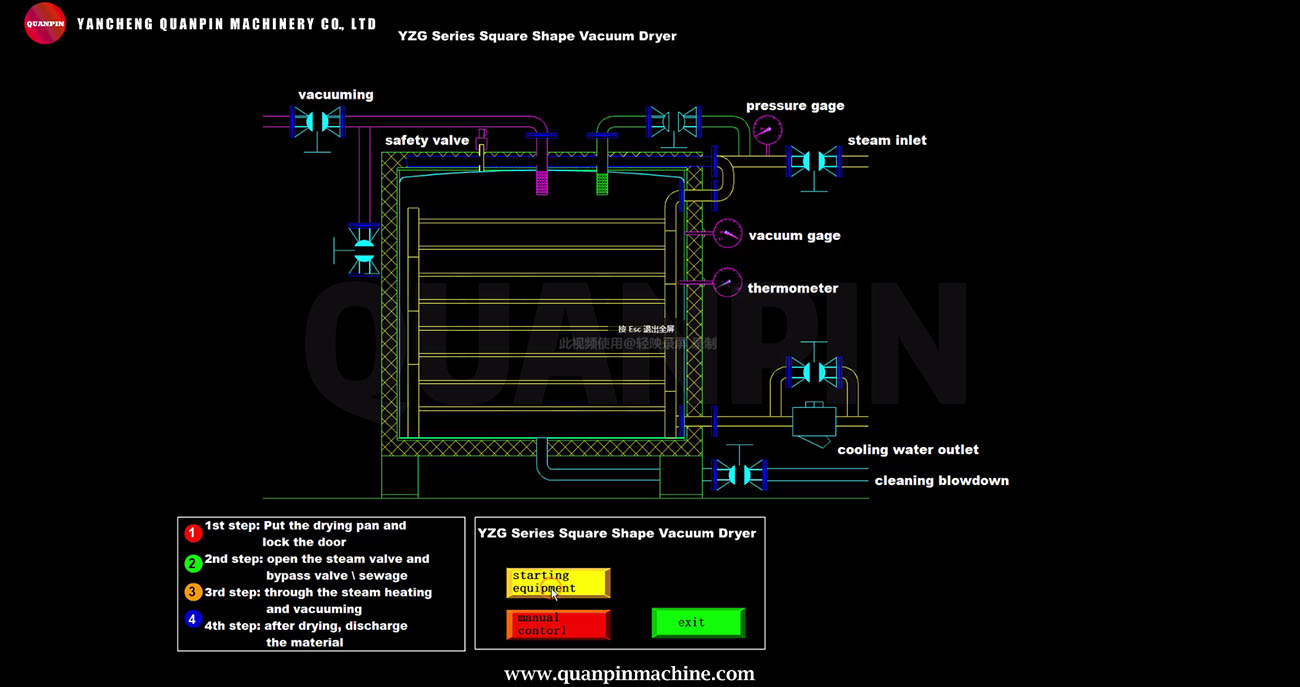Click the "vacuum gage" label
Image resolution: width=1300 pixels, height=687 pixels.
point(795,236)
